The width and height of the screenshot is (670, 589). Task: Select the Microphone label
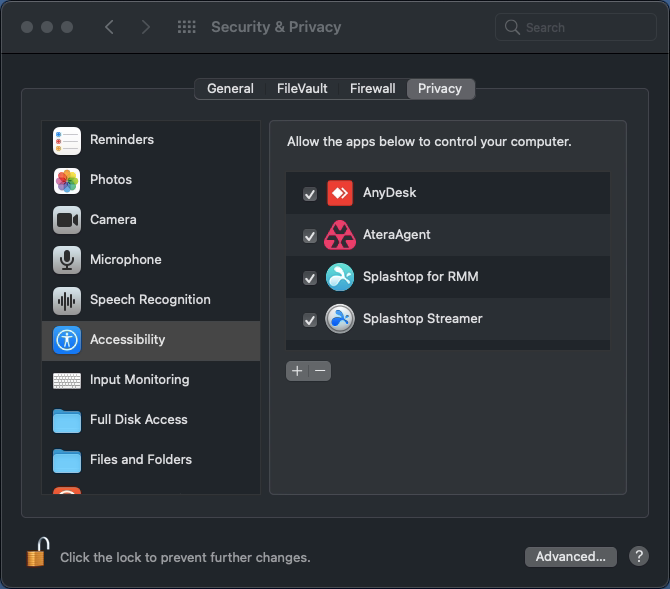126,259
